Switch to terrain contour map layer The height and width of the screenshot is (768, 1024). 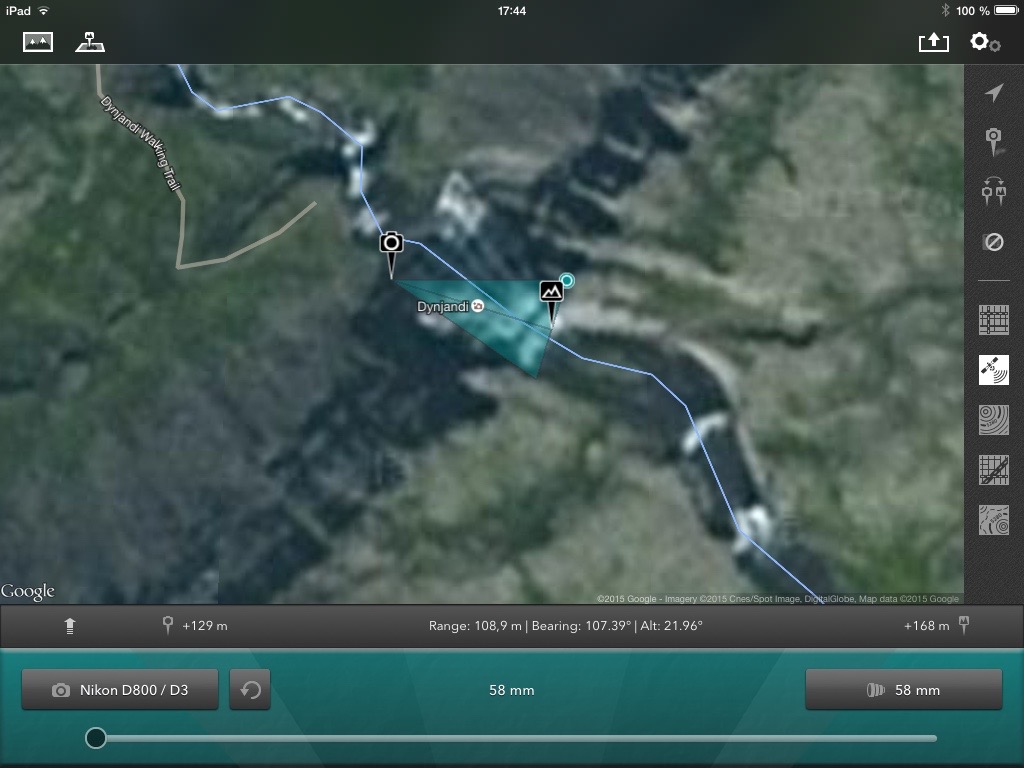click(x=993, y=420)
